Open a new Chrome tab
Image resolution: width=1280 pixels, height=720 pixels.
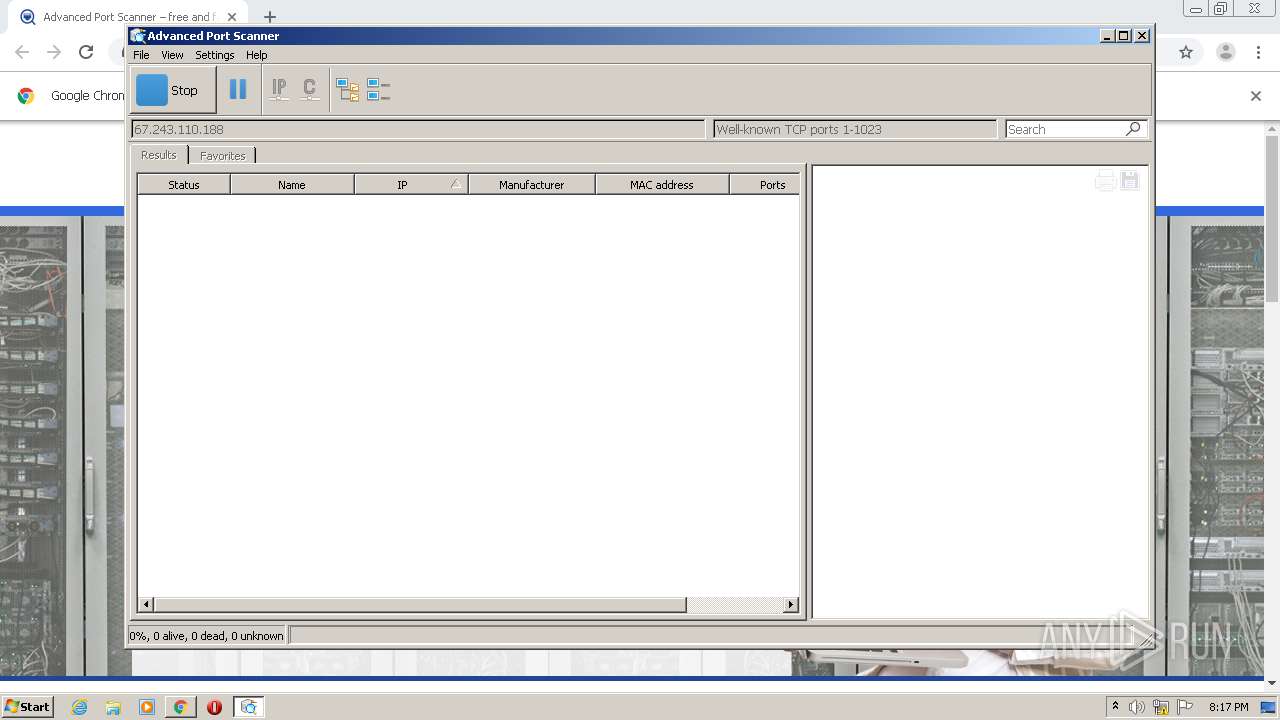pyautogui.click(x=269, y=17)
